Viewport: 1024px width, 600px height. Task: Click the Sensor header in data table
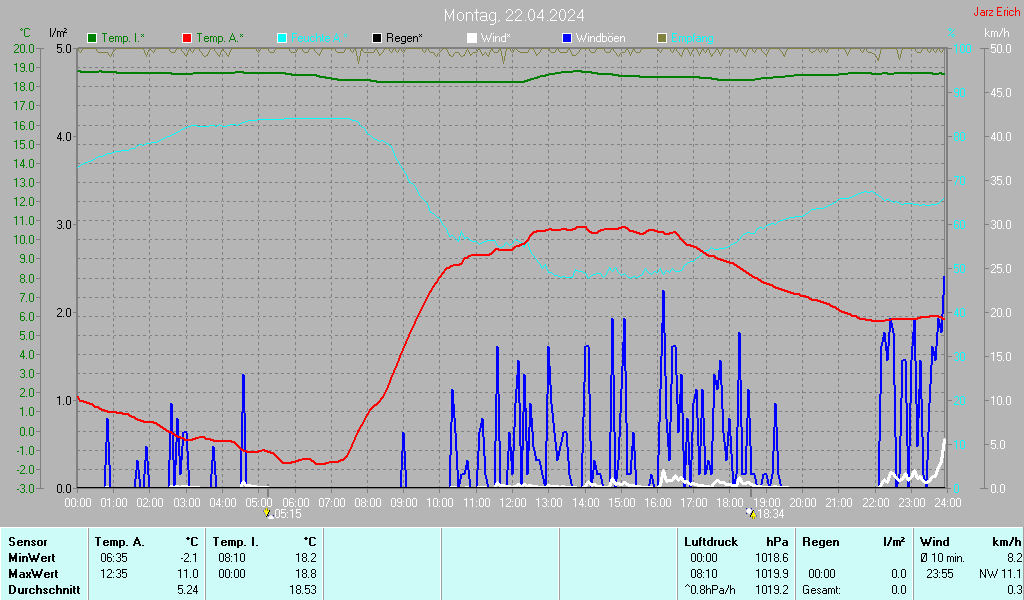(27, 541)
